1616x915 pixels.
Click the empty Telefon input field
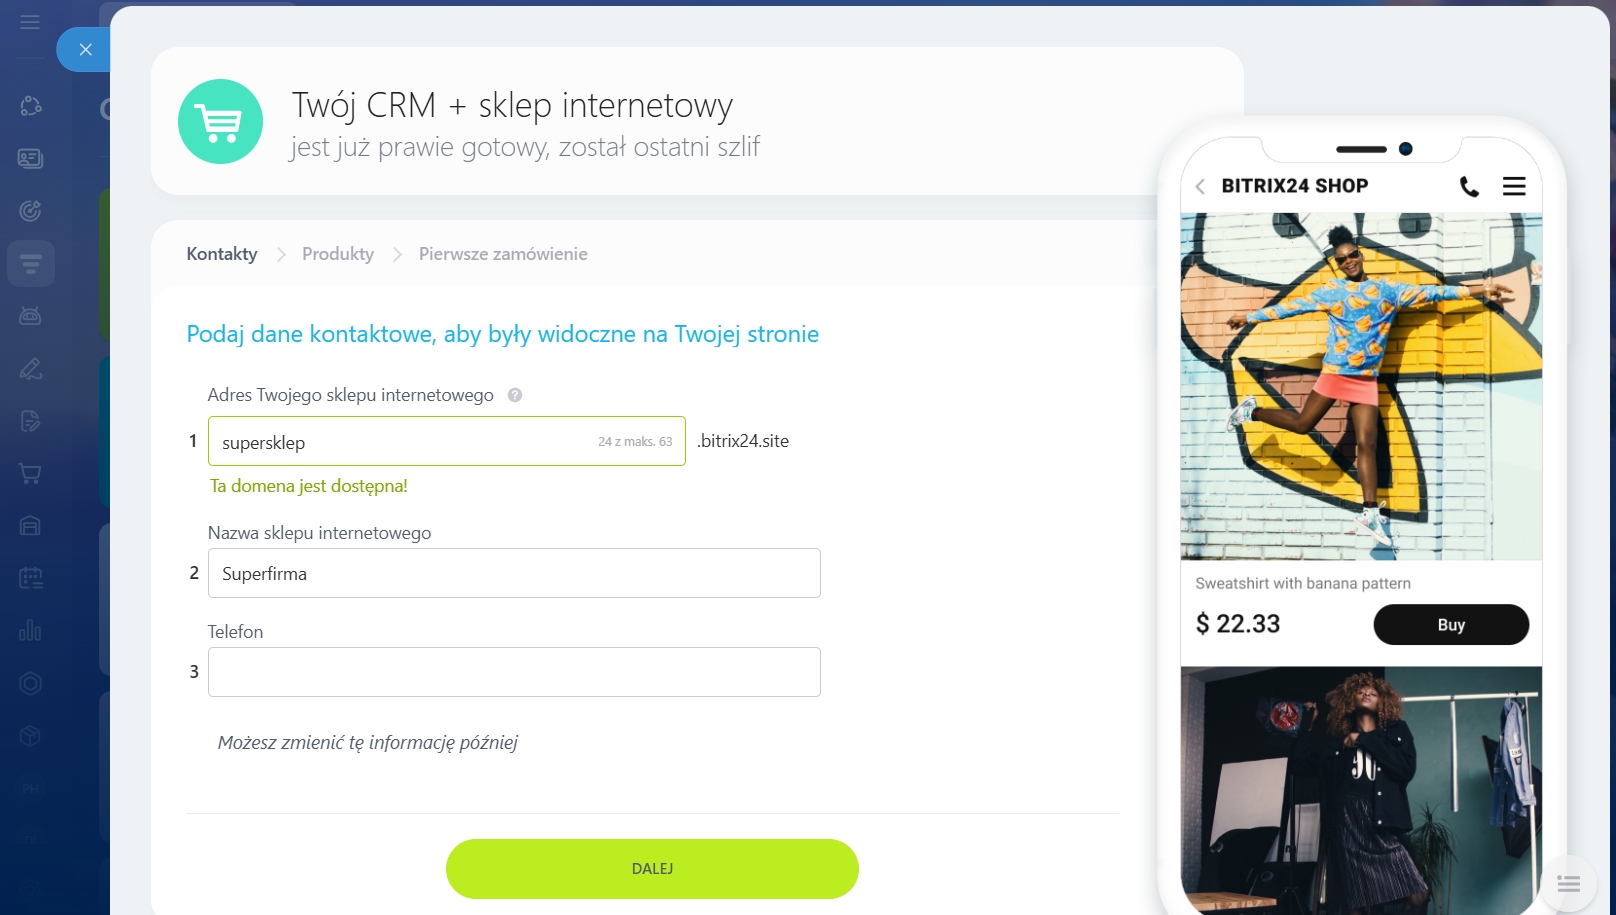pyautogui.click(x=514, y=672)
